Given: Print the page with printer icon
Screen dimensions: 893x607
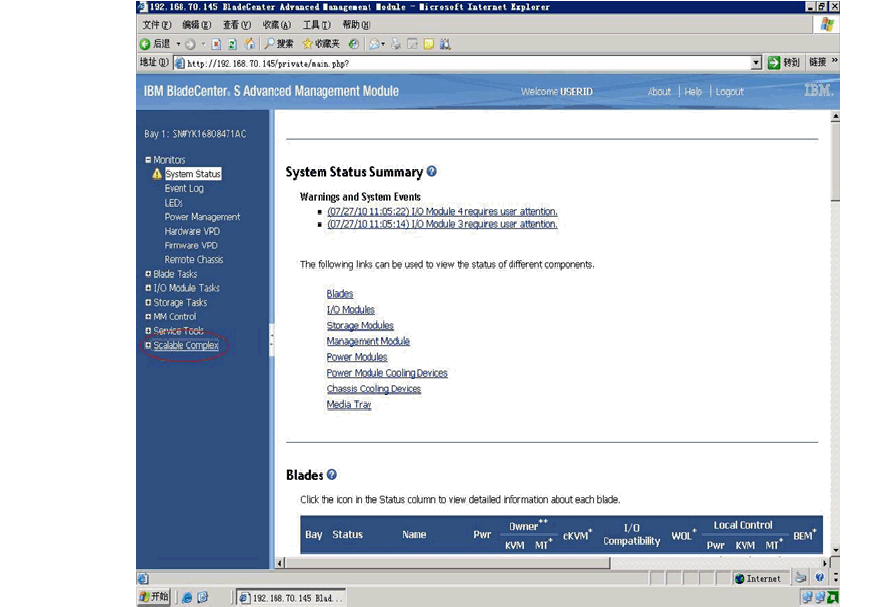Looking at the screenshot, I should (396, 44).
